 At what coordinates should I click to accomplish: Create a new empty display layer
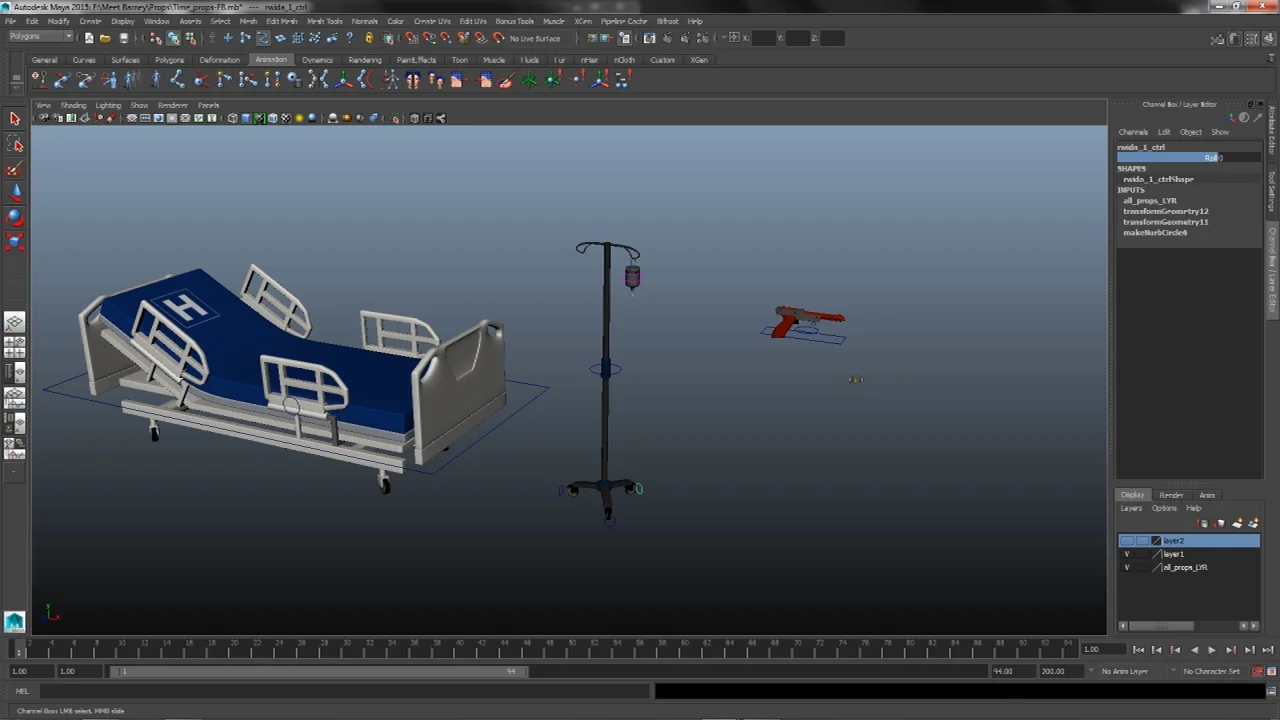click(x=1237, y=523)
